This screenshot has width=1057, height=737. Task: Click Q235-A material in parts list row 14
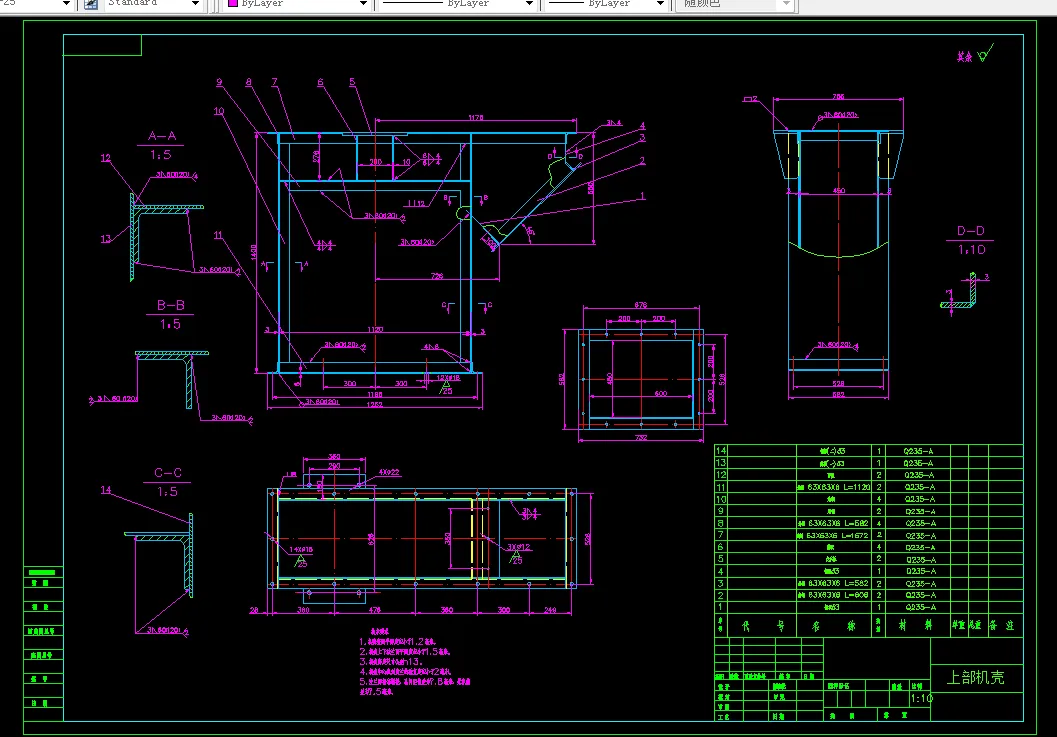pos(918,451)
